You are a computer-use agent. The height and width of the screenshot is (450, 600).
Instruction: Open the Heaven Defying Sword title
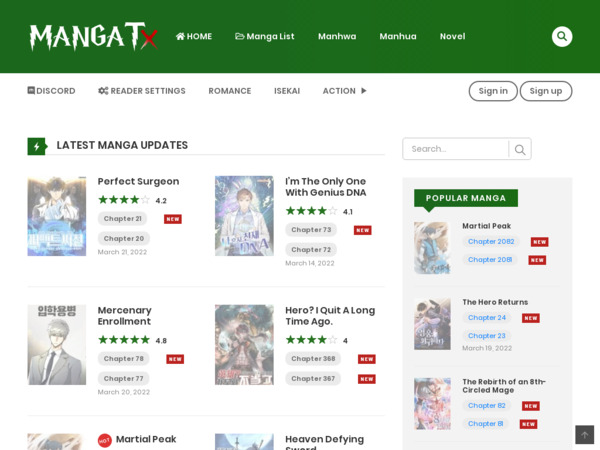click(x=324, y=442)
